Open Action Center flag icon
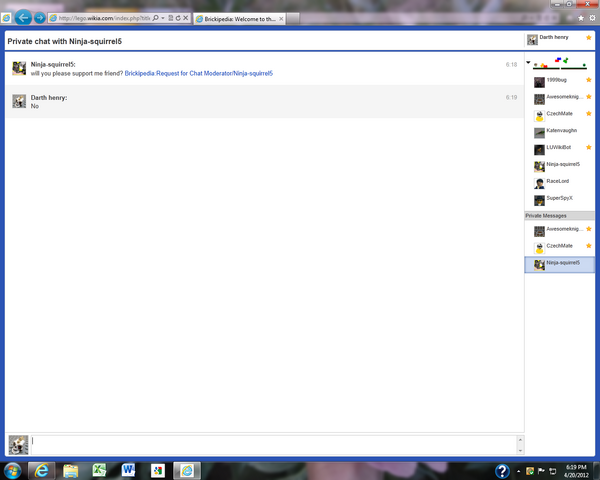Viewport: 600px width, 480px height. click(x=541, y=471)
